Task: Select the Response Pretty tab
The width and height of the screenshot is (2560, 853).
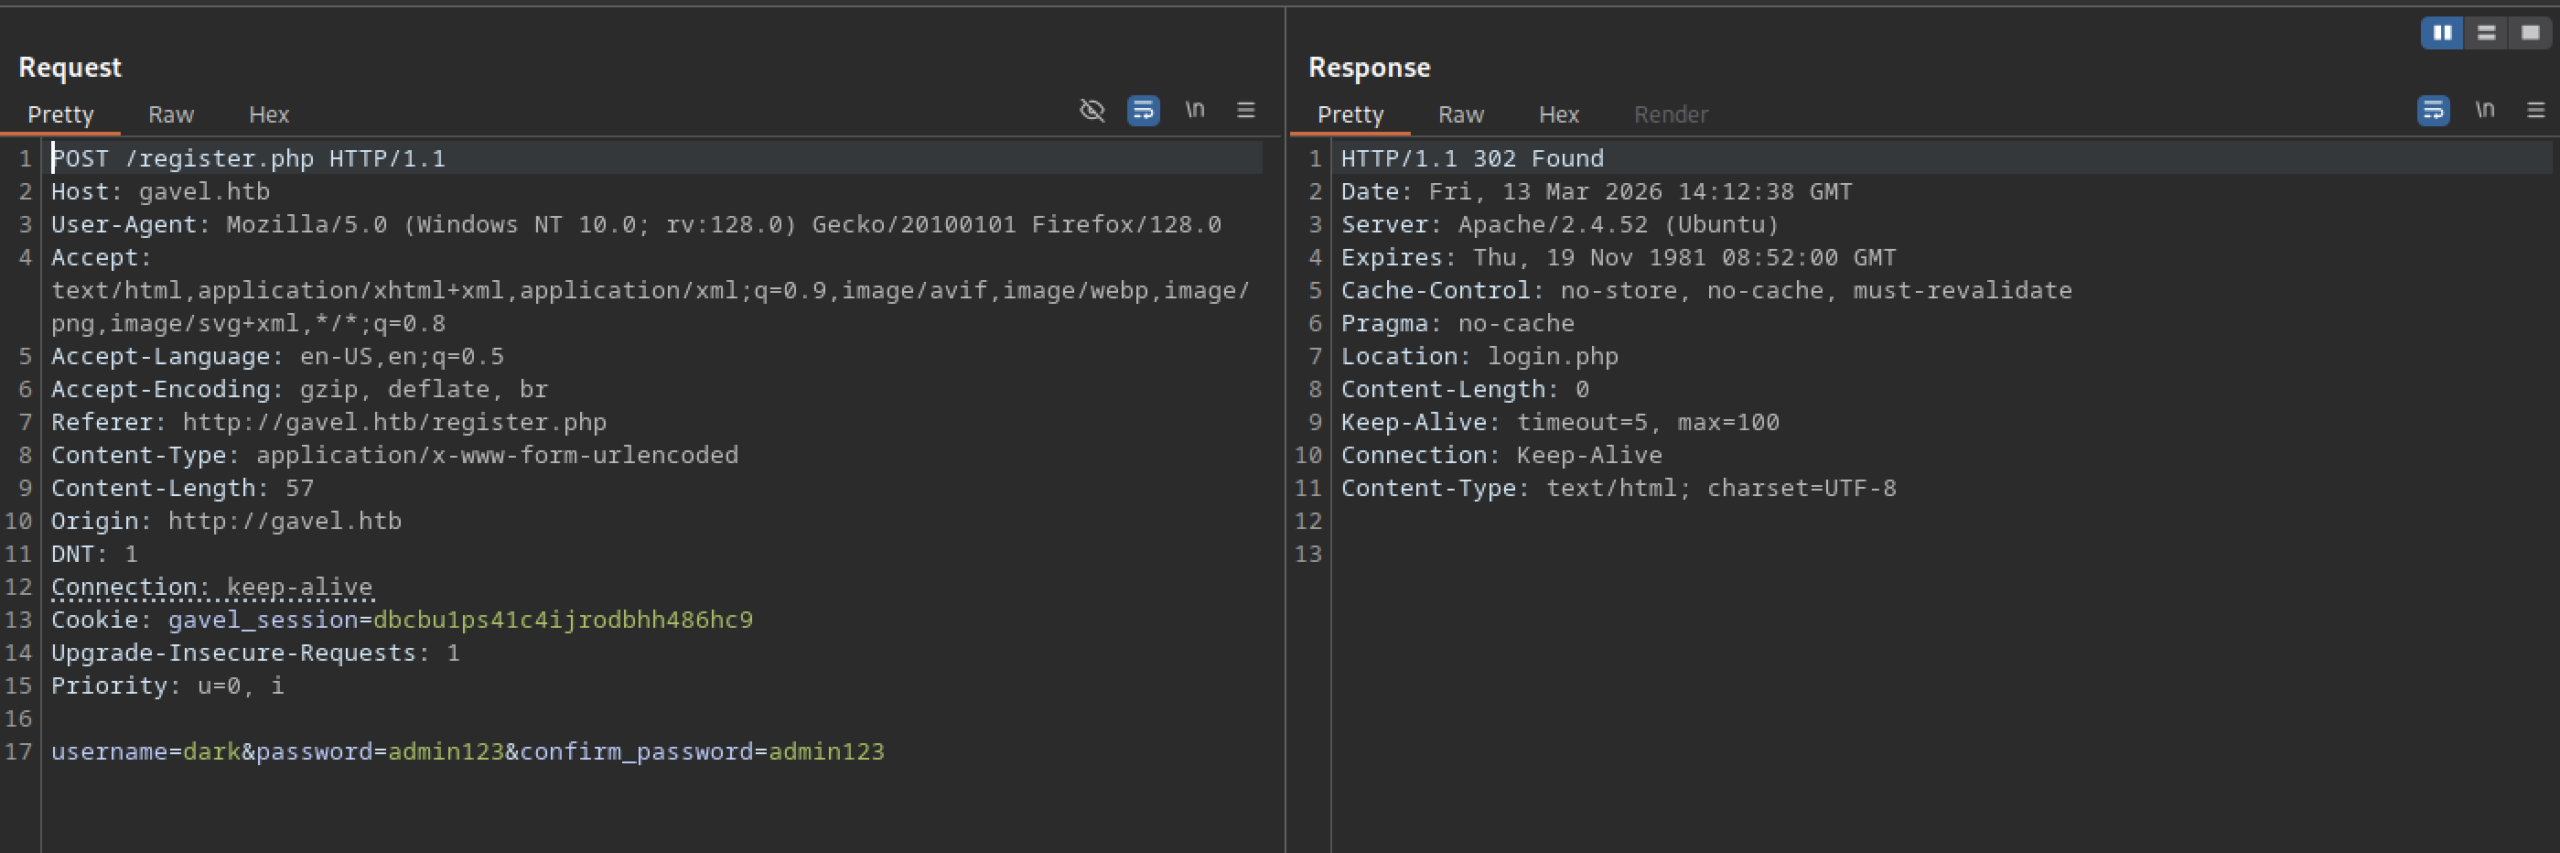Action: pyautogui.click(x=1350, y=115)
